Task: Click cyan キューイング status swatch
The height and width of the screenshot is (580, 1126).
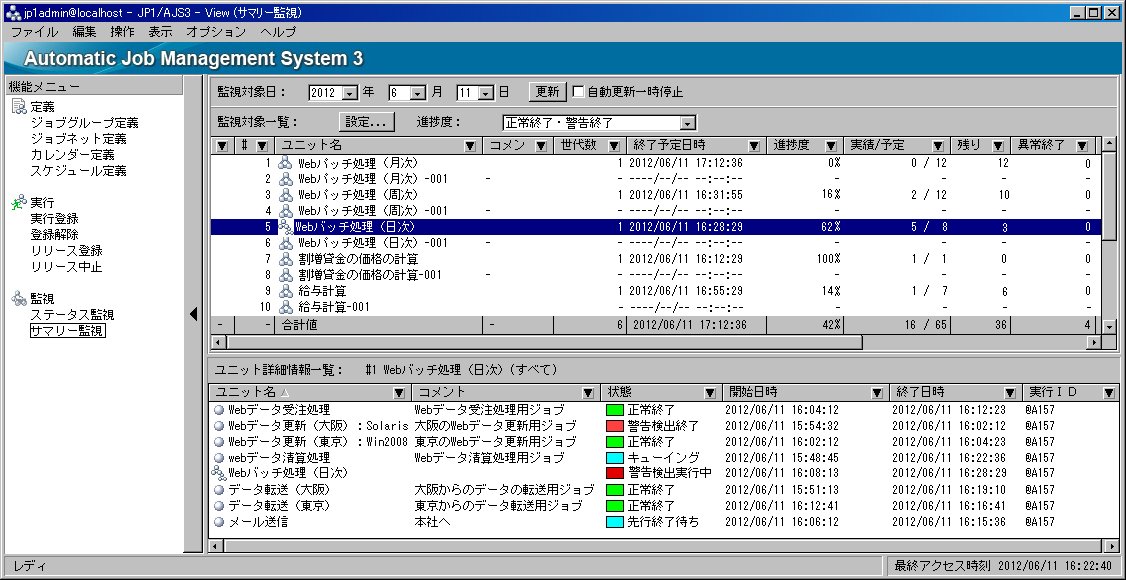Action: point(614,457)
